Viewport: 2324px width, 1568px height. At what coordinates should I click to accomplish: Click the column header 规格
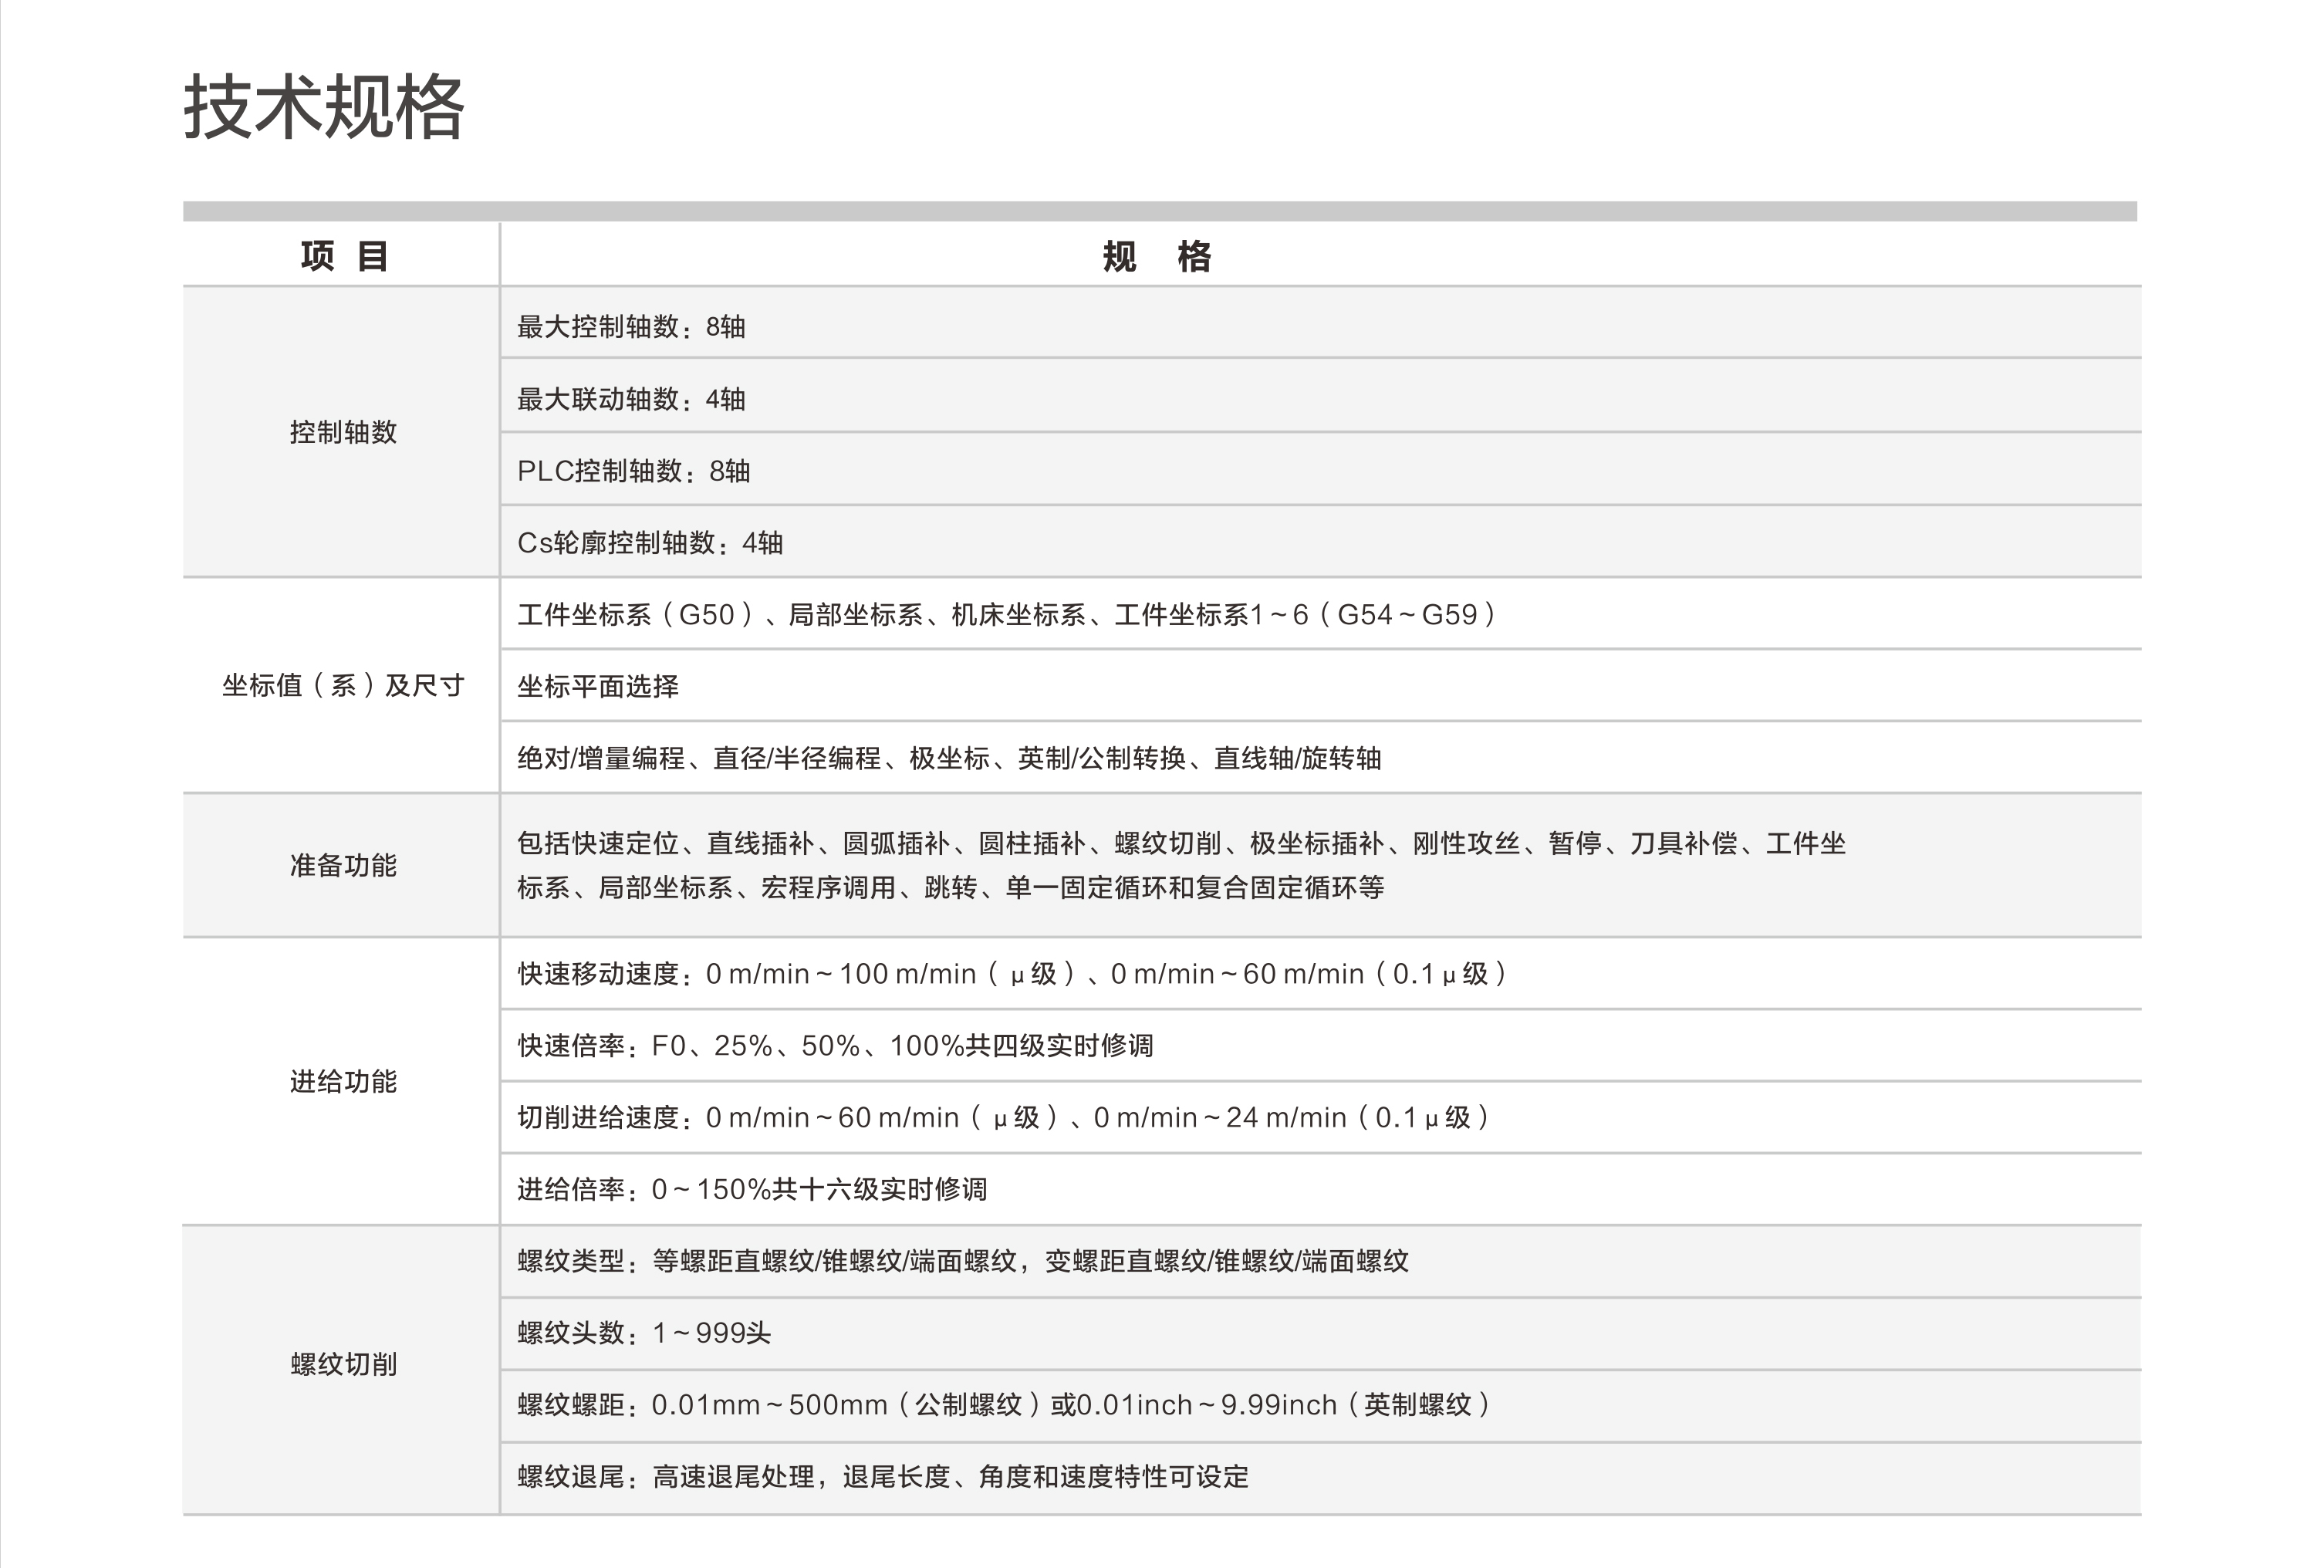point(1157,256)
